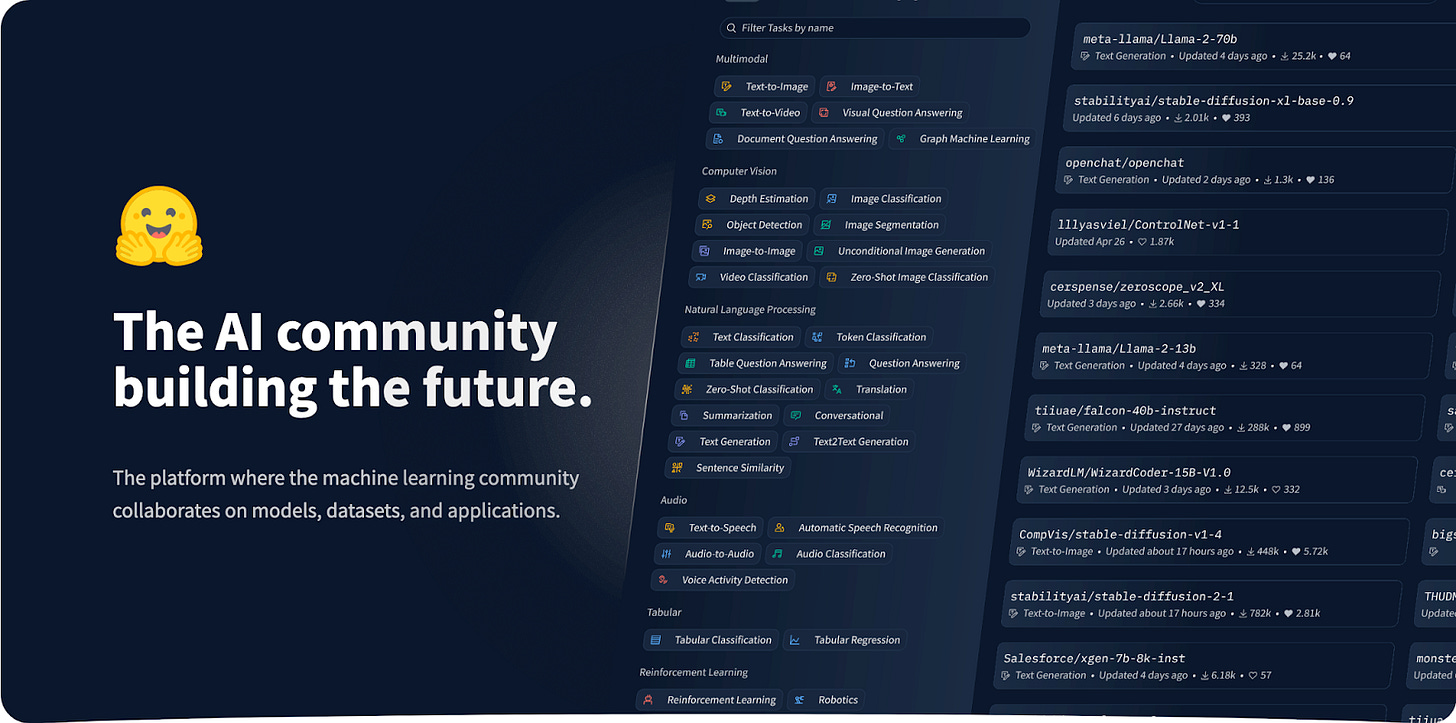Click the Conversational icon

pyautogui.click(x=796, y=415)
